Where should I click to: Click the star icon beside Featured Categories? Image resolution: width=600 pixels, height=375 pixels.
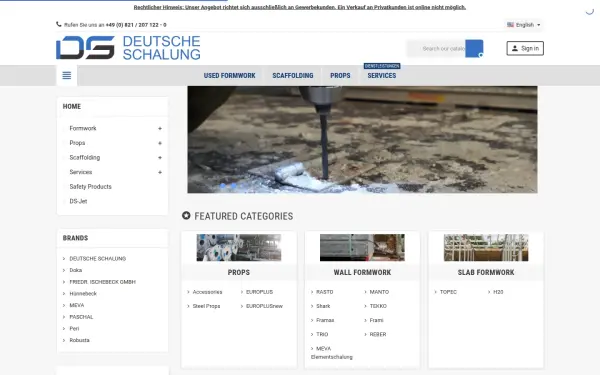coord(186,215)
